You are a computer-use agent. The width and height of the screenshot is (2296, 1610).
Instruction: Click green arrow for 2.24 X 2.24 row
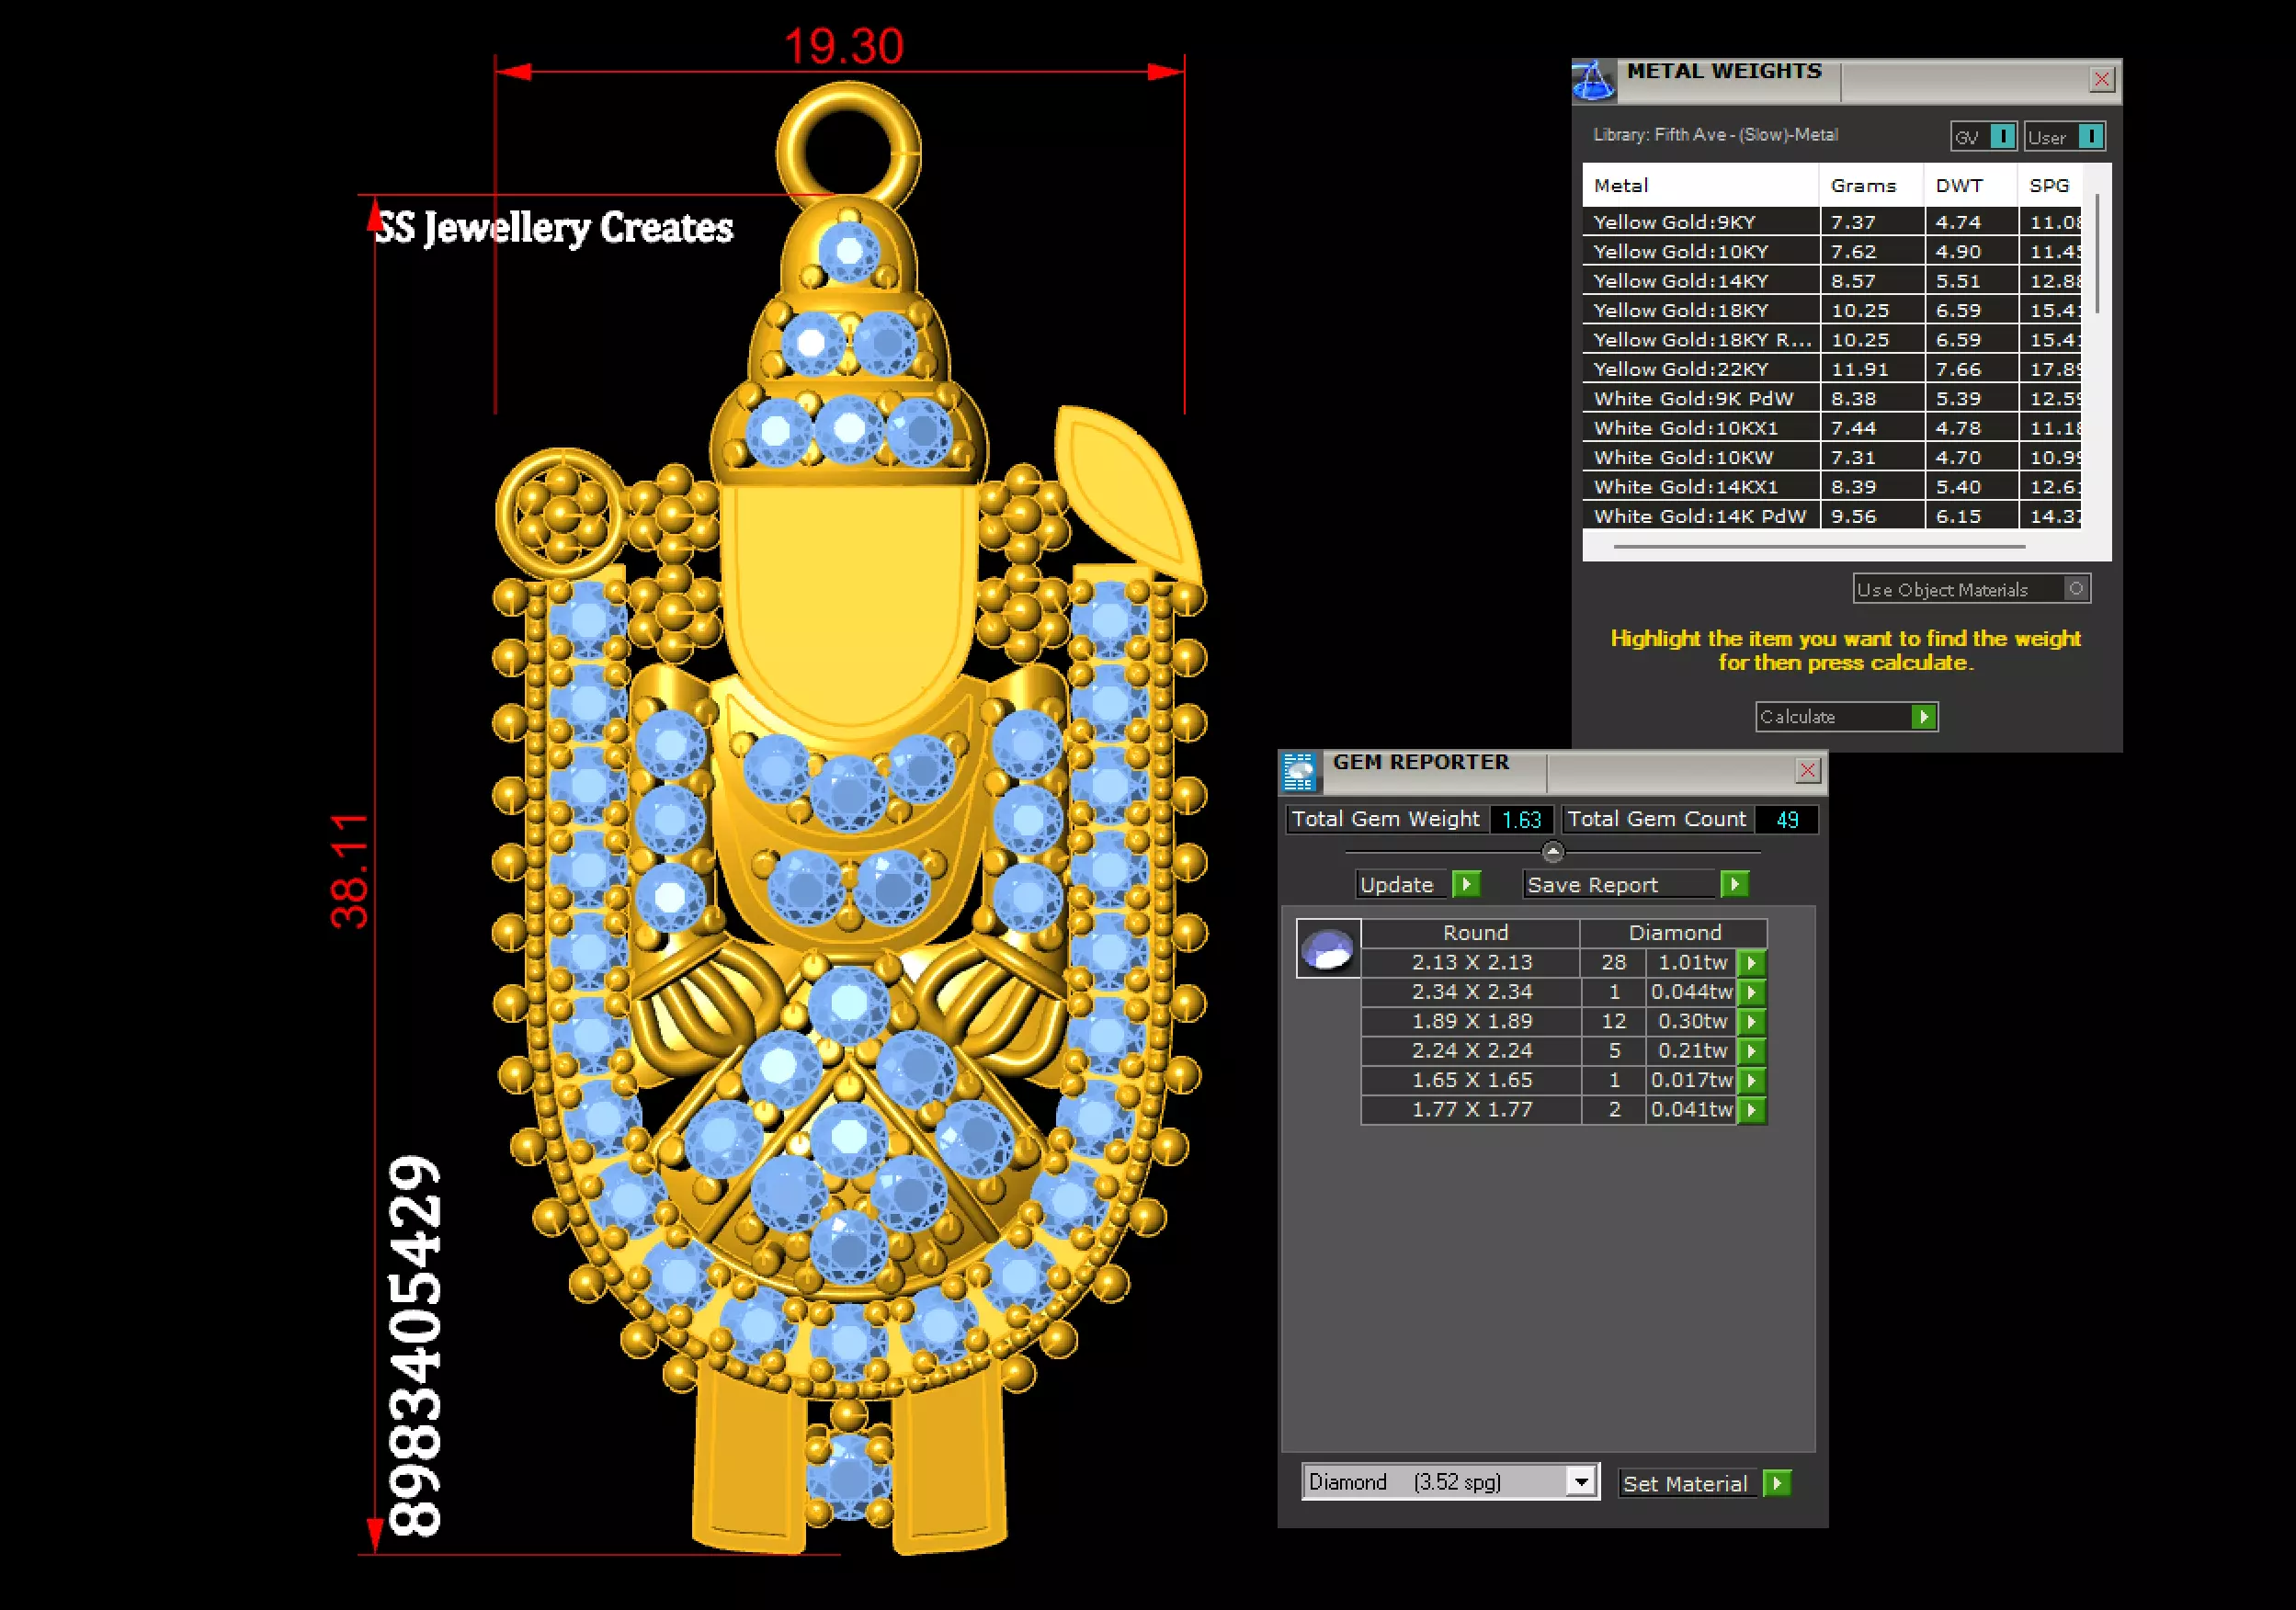click(x=1751, y=1051)
